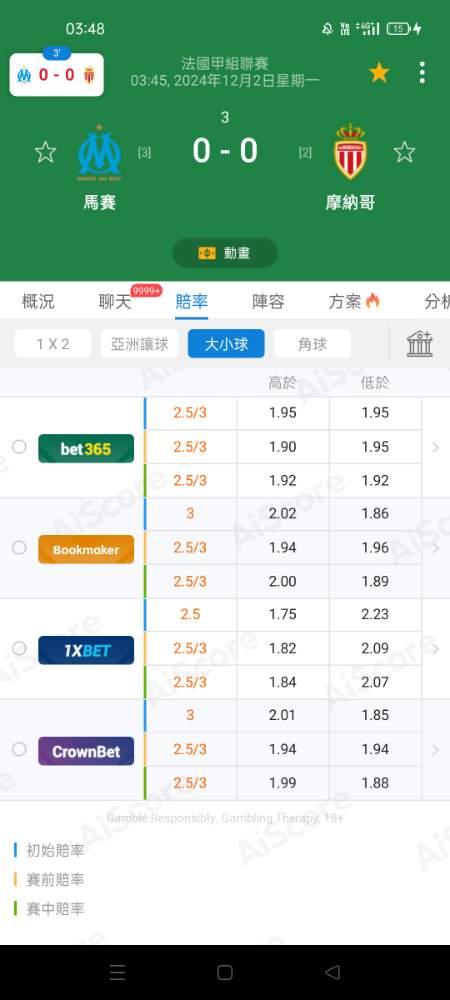Screen dimensions: 450x1000
Task: Expand bet365 odds details chevron
Action: (x=436, y=448)
